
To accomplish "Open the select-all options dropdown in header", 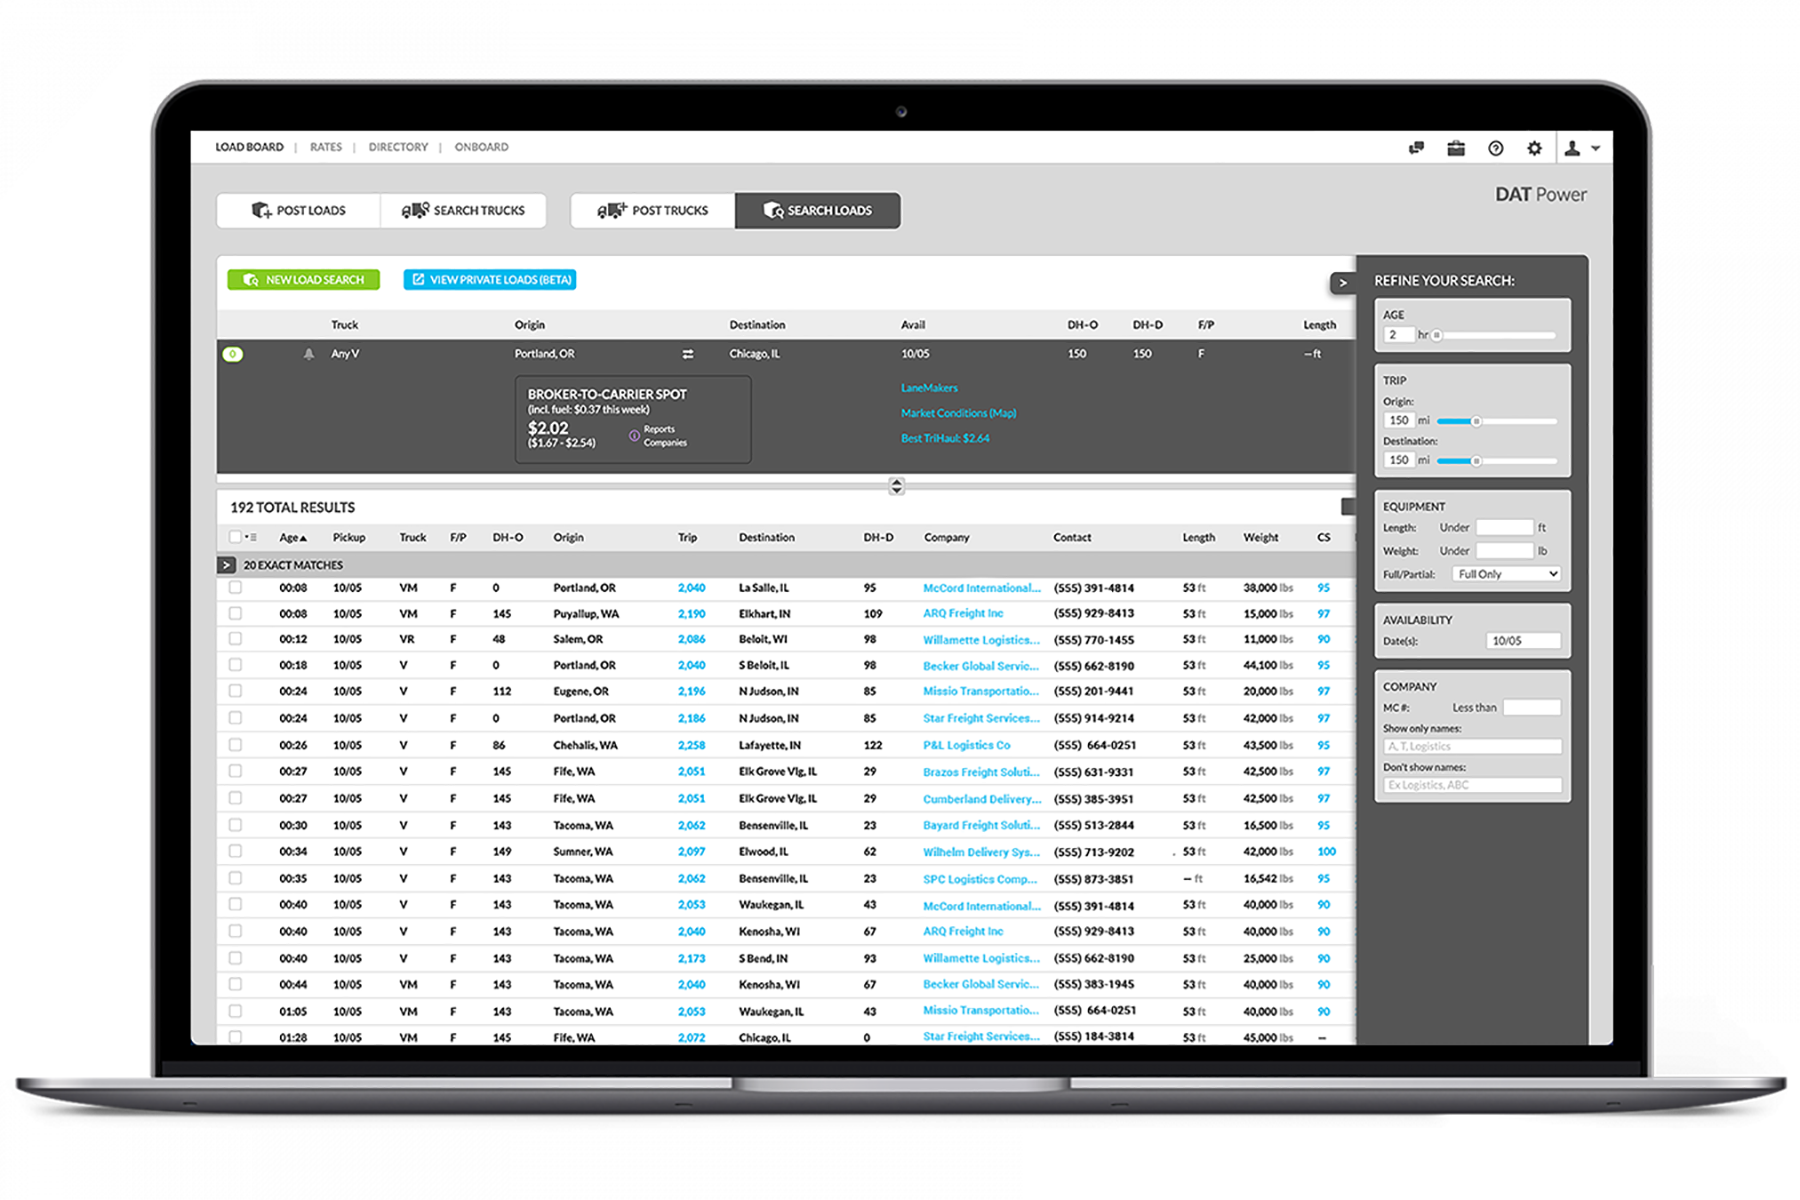I will [x=251, y=537].
